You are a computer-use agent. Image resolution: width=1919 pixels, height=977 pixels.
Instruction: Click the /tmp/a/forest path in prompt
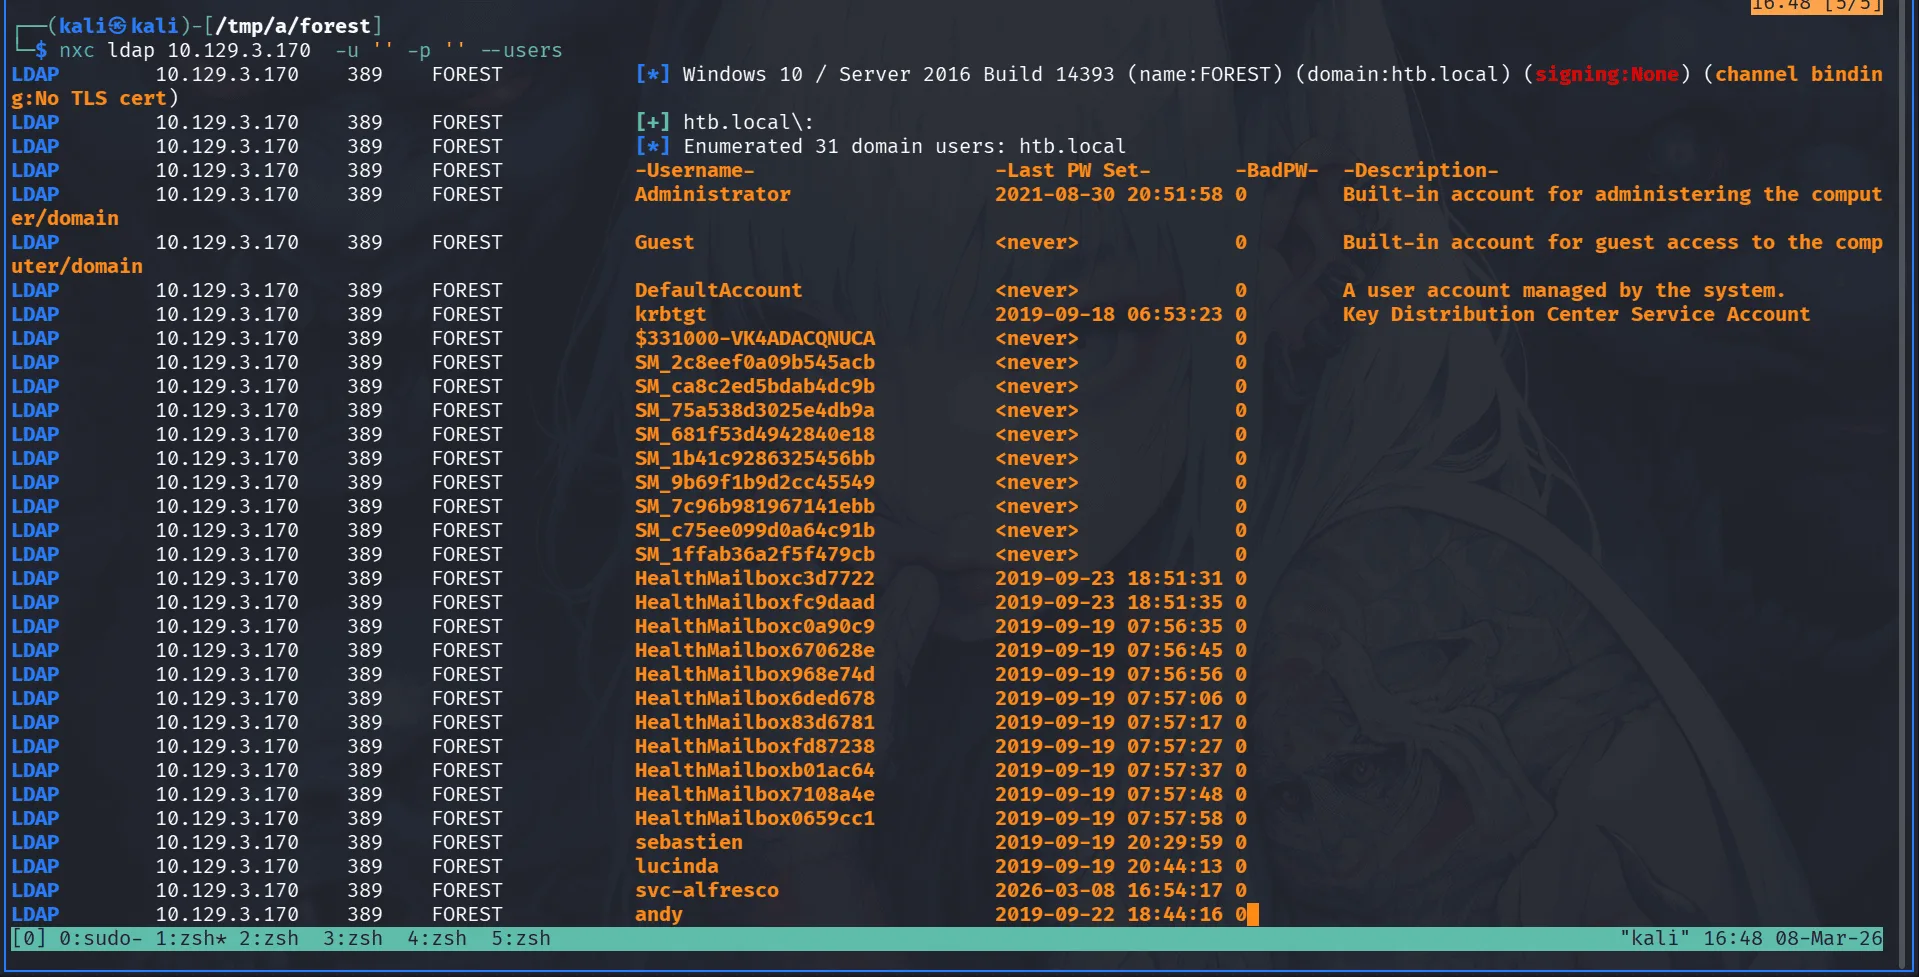coord(293,26)
